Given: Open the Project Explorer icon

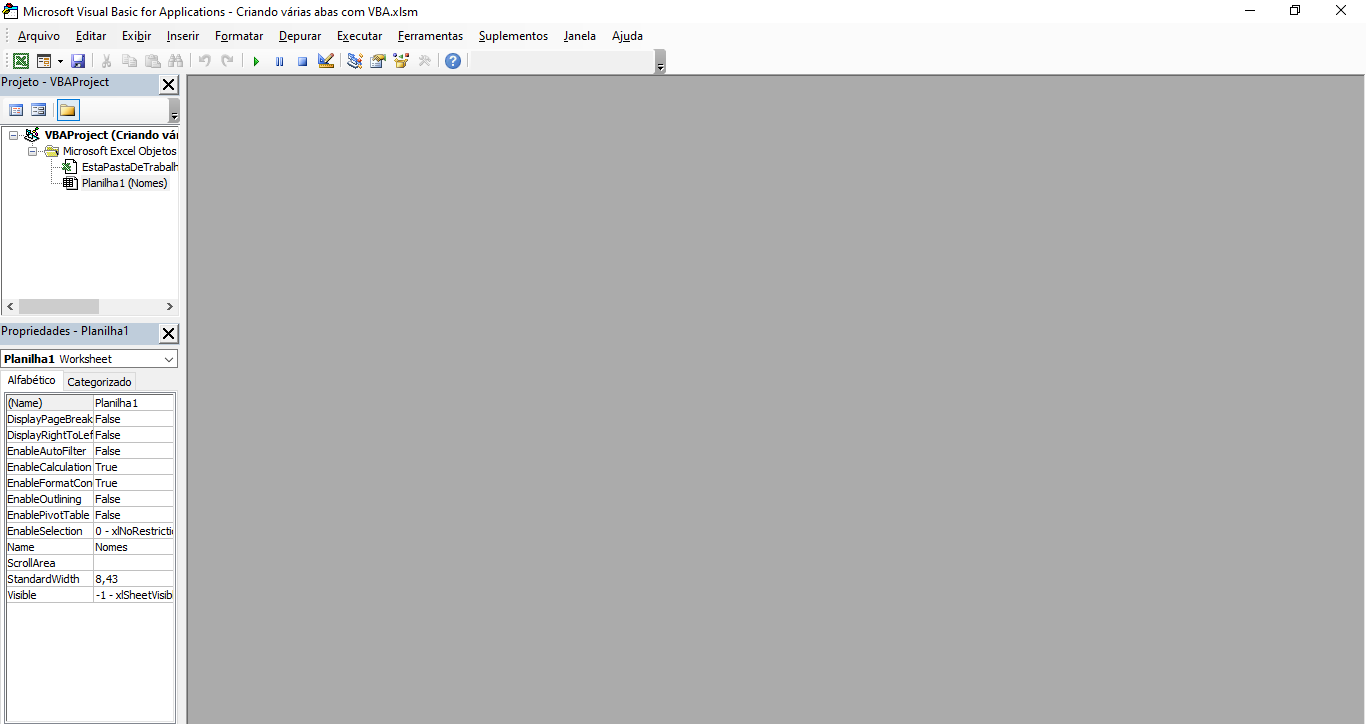Looking at the screenshot, I should 355,61.
